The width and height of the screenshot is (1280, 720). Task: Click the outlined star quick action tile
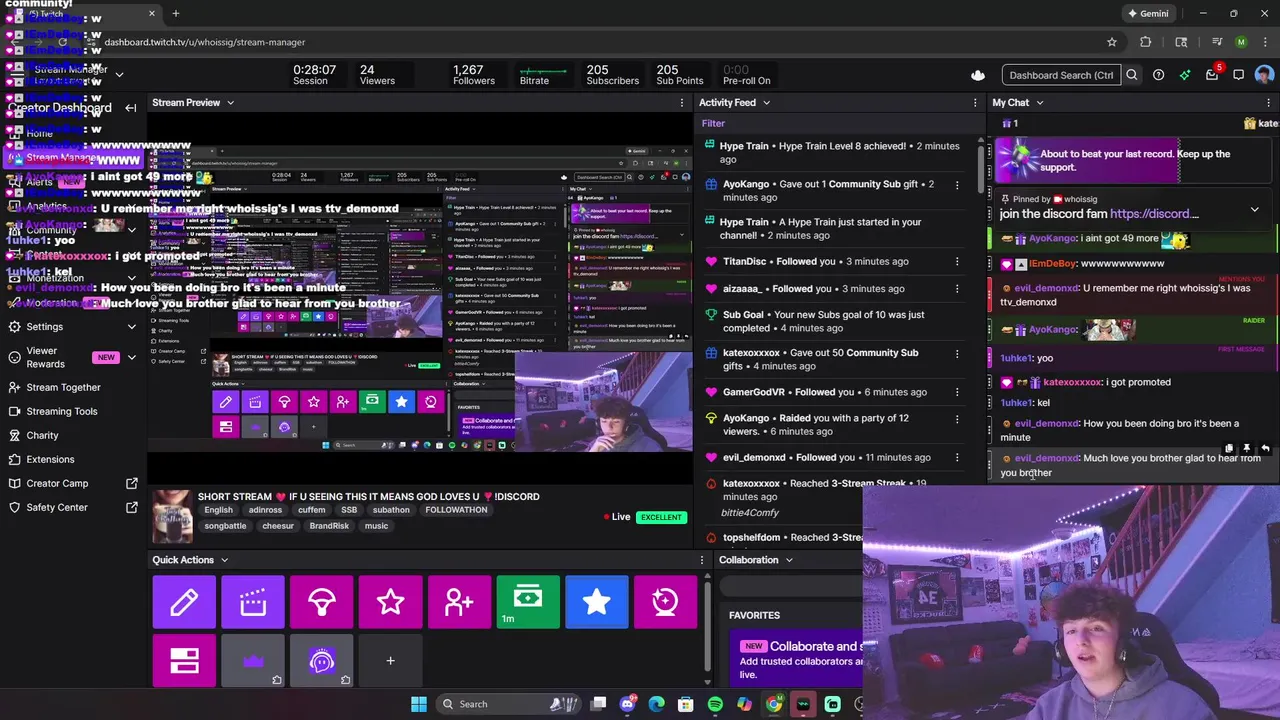tap(391, 602)
